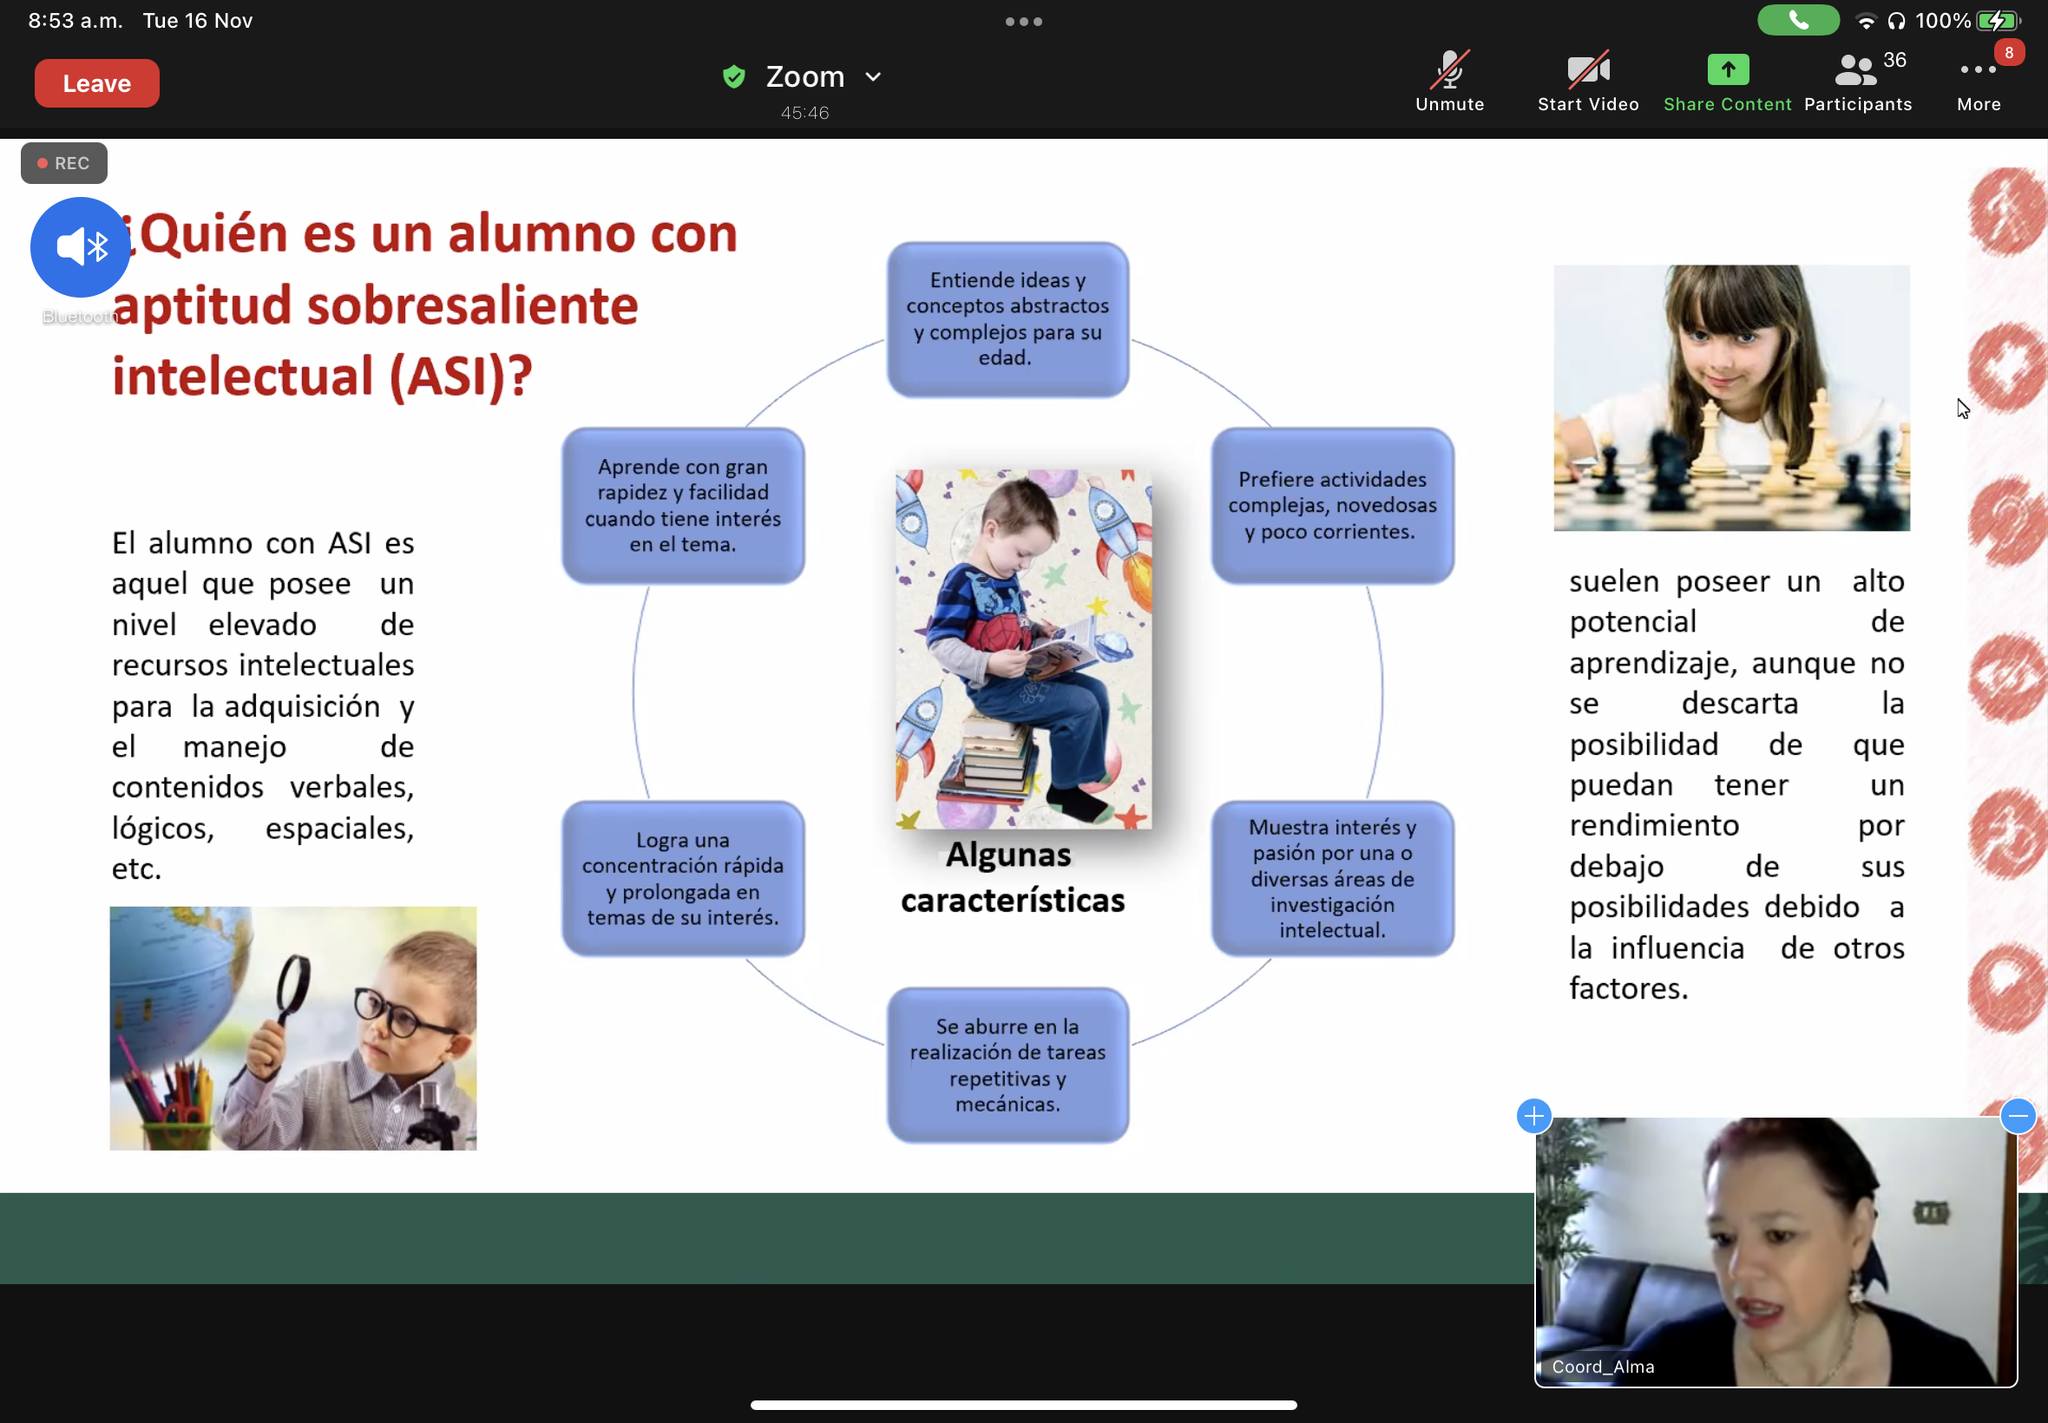Click the date Tue 16 Nov
Screen dimensions: 2048x1423
point(197,21)
